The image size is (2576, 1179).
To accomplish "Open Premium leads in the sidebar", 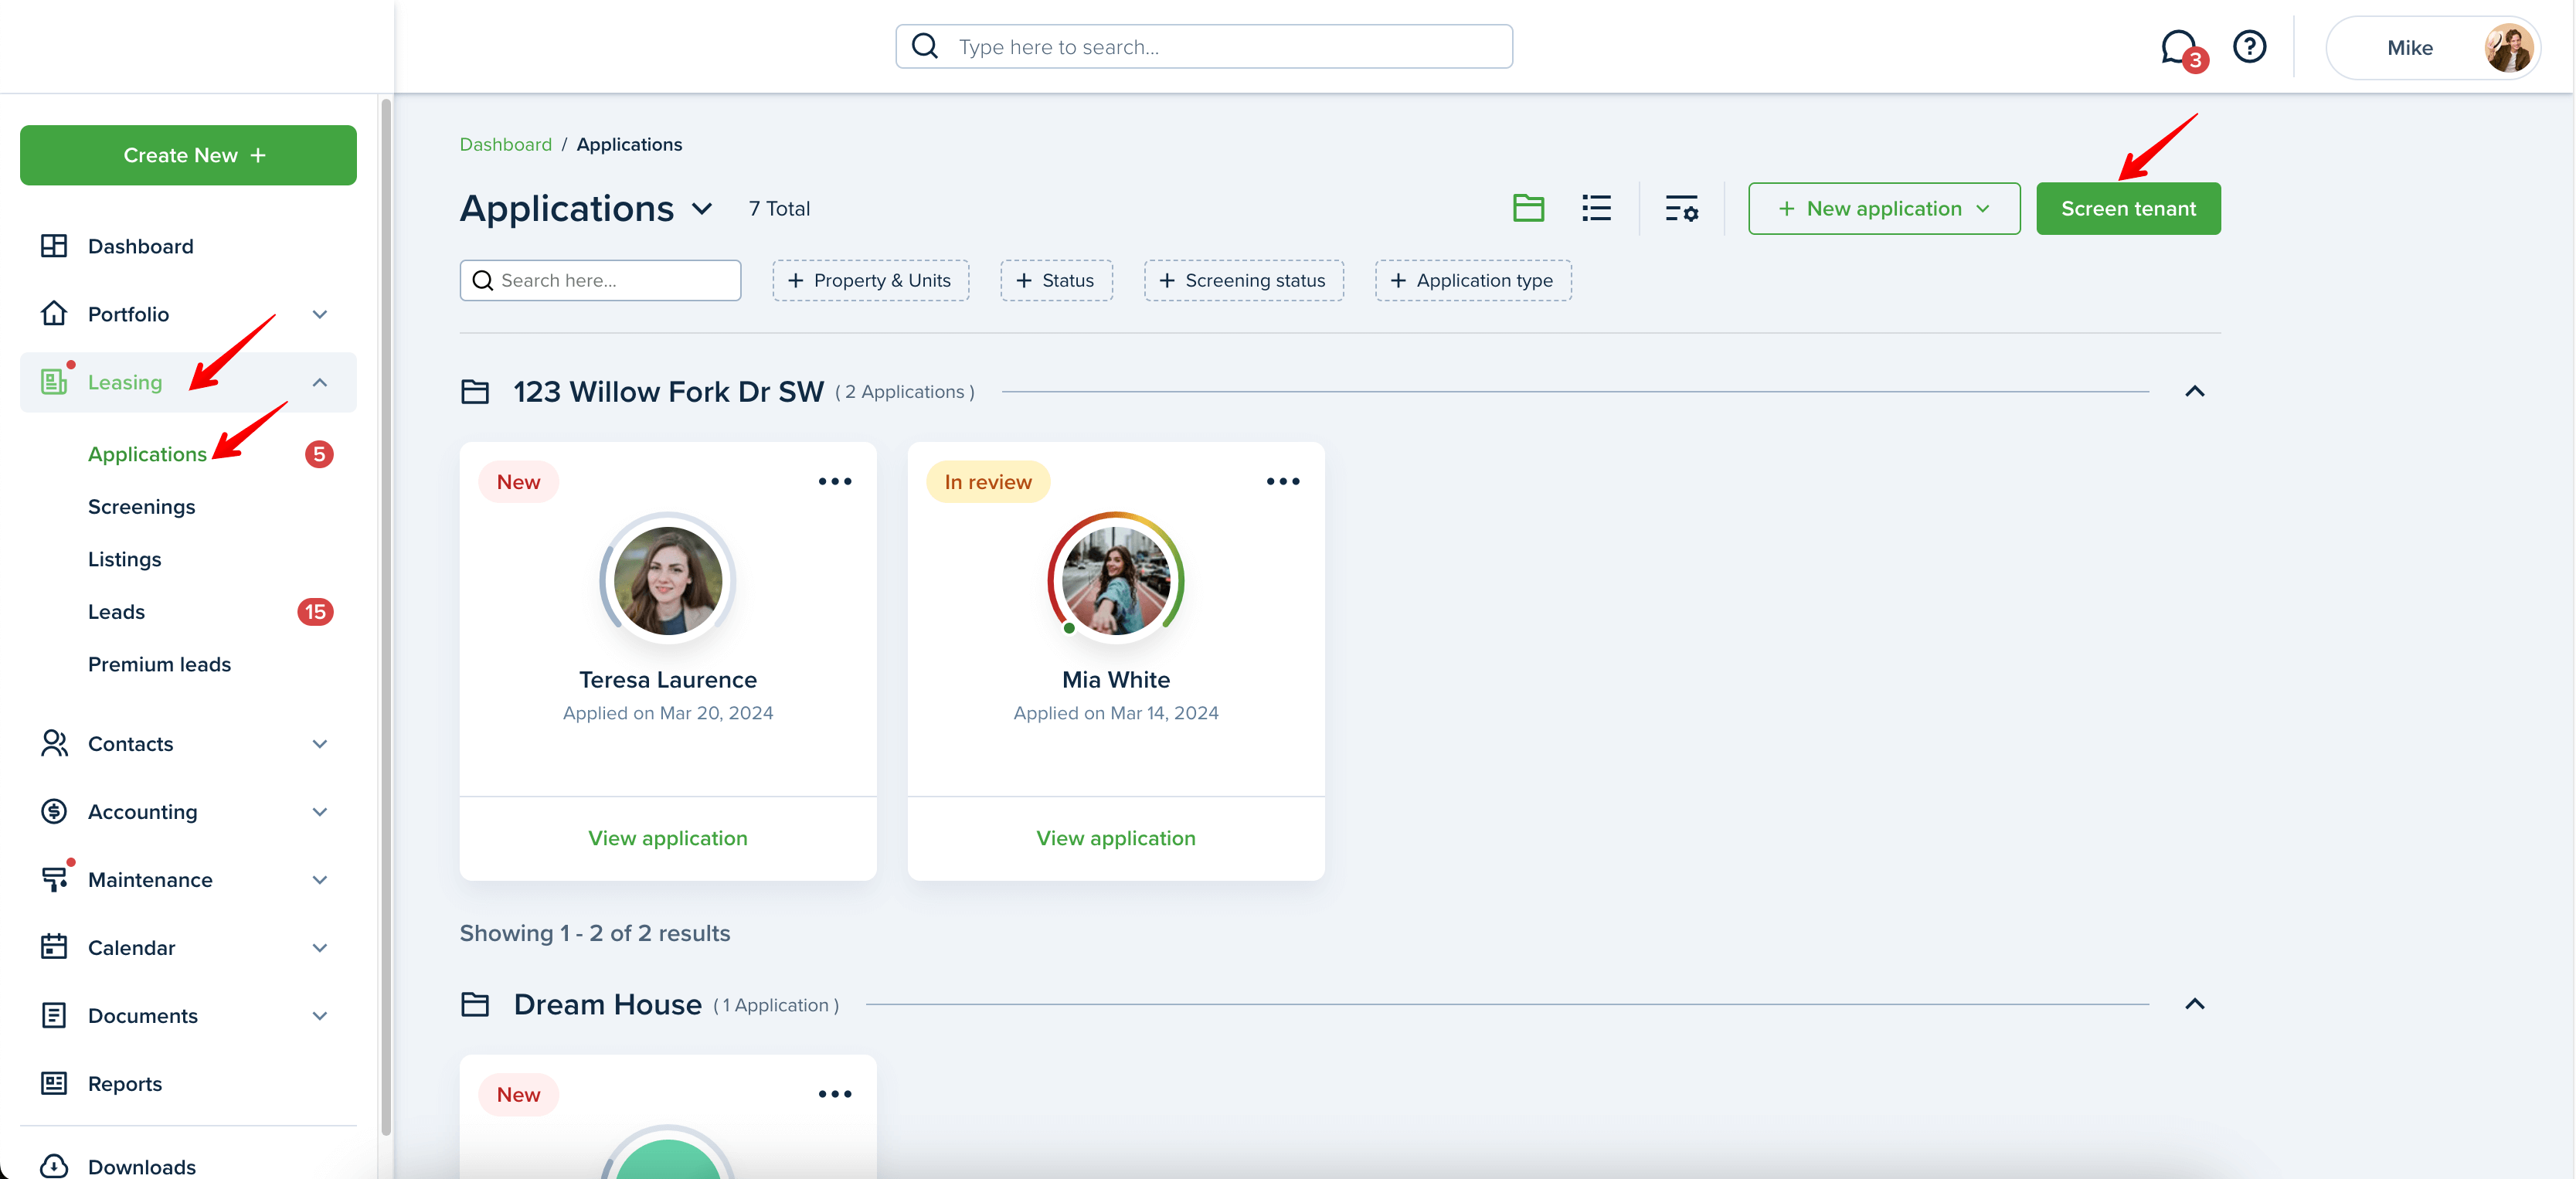I will 159,664.
